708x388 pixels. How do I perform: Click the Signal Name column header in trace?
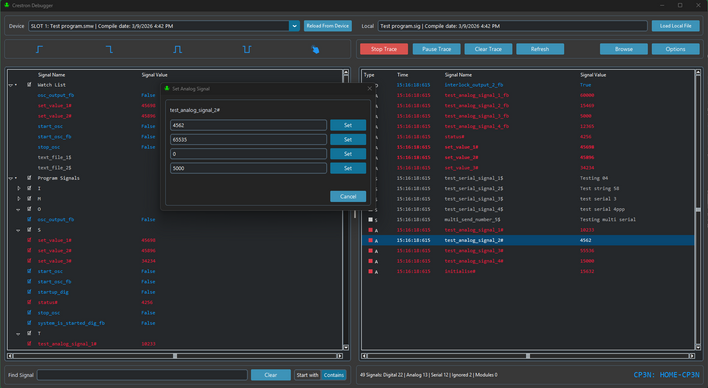[x=458, y=75]
